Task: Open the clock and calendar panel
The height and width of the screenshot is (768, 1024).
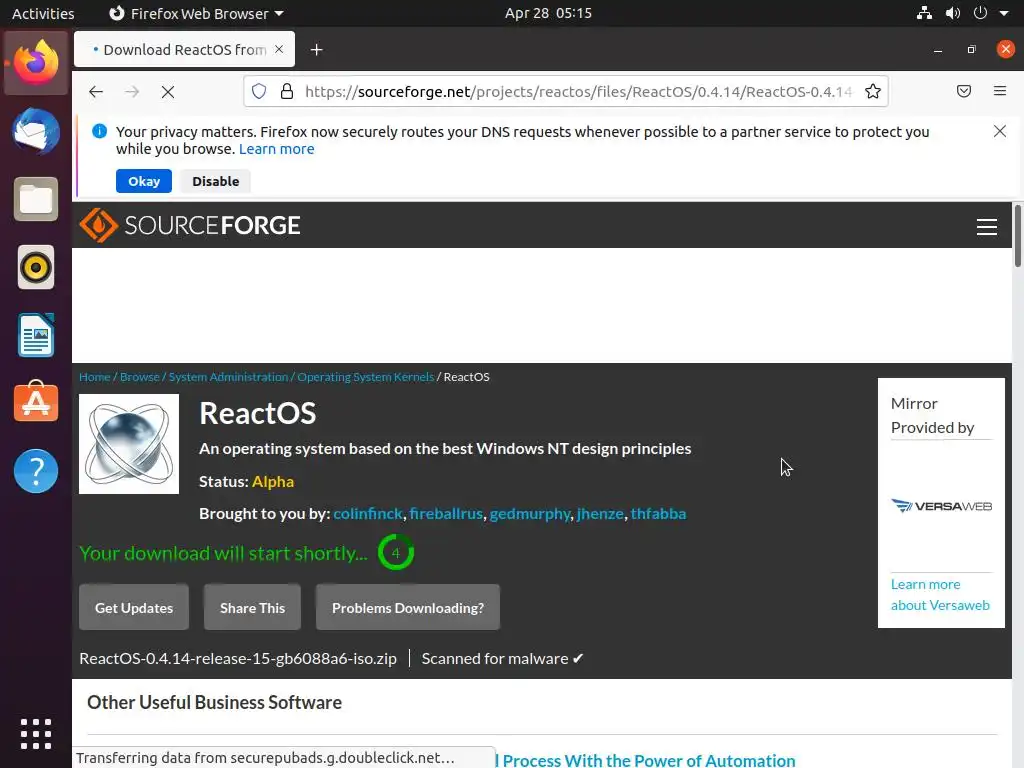Action: (x=548, y=13)
